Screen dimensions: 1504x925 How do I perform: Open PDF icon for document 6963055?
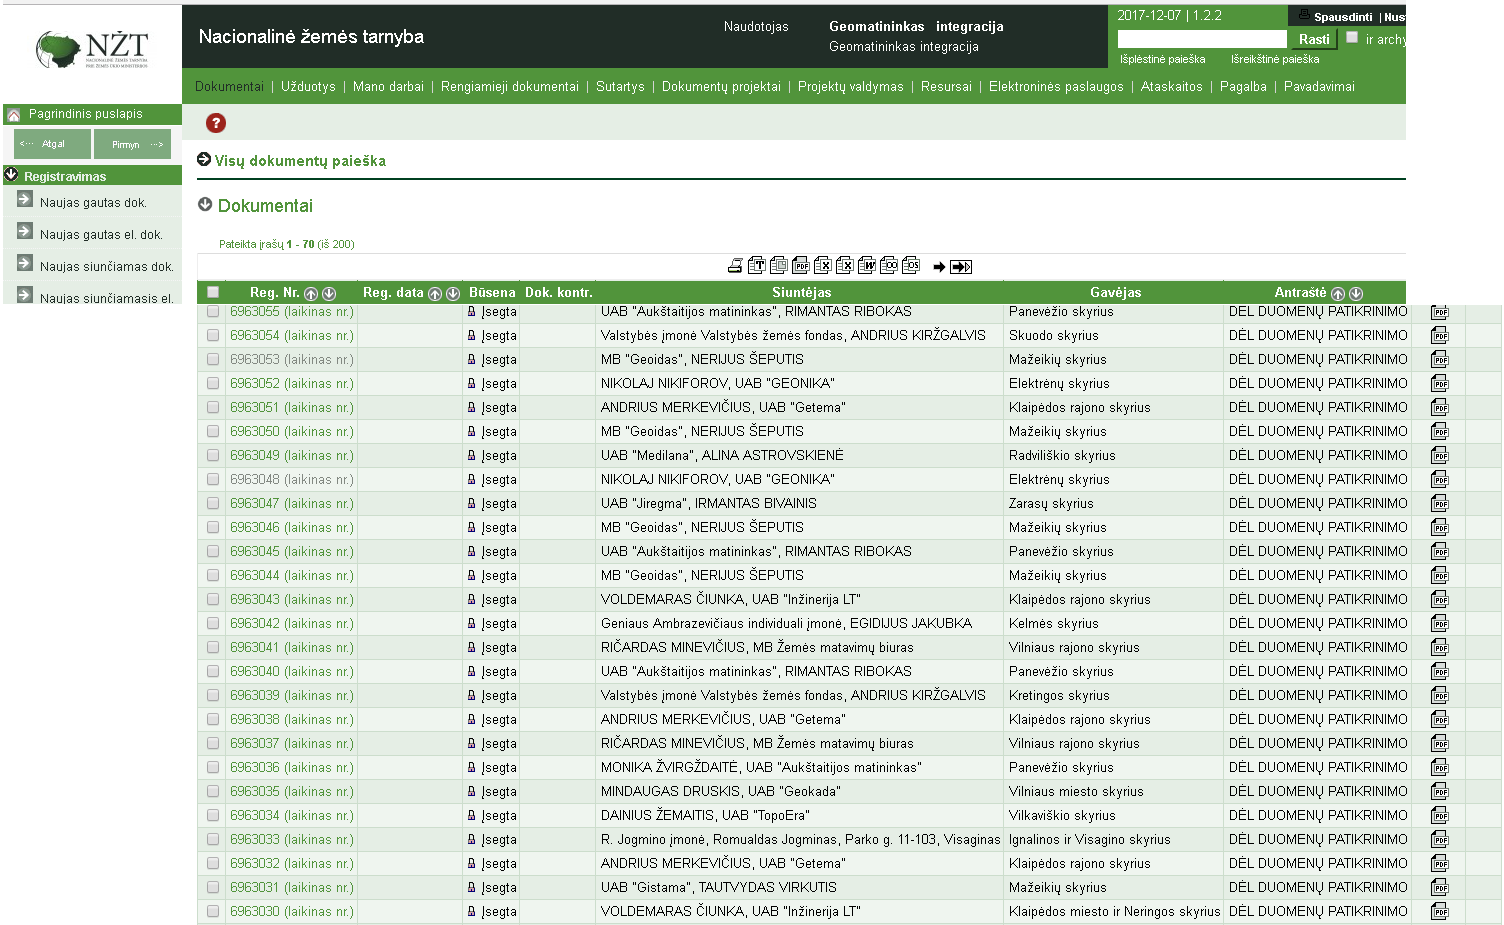(1440, 312)
